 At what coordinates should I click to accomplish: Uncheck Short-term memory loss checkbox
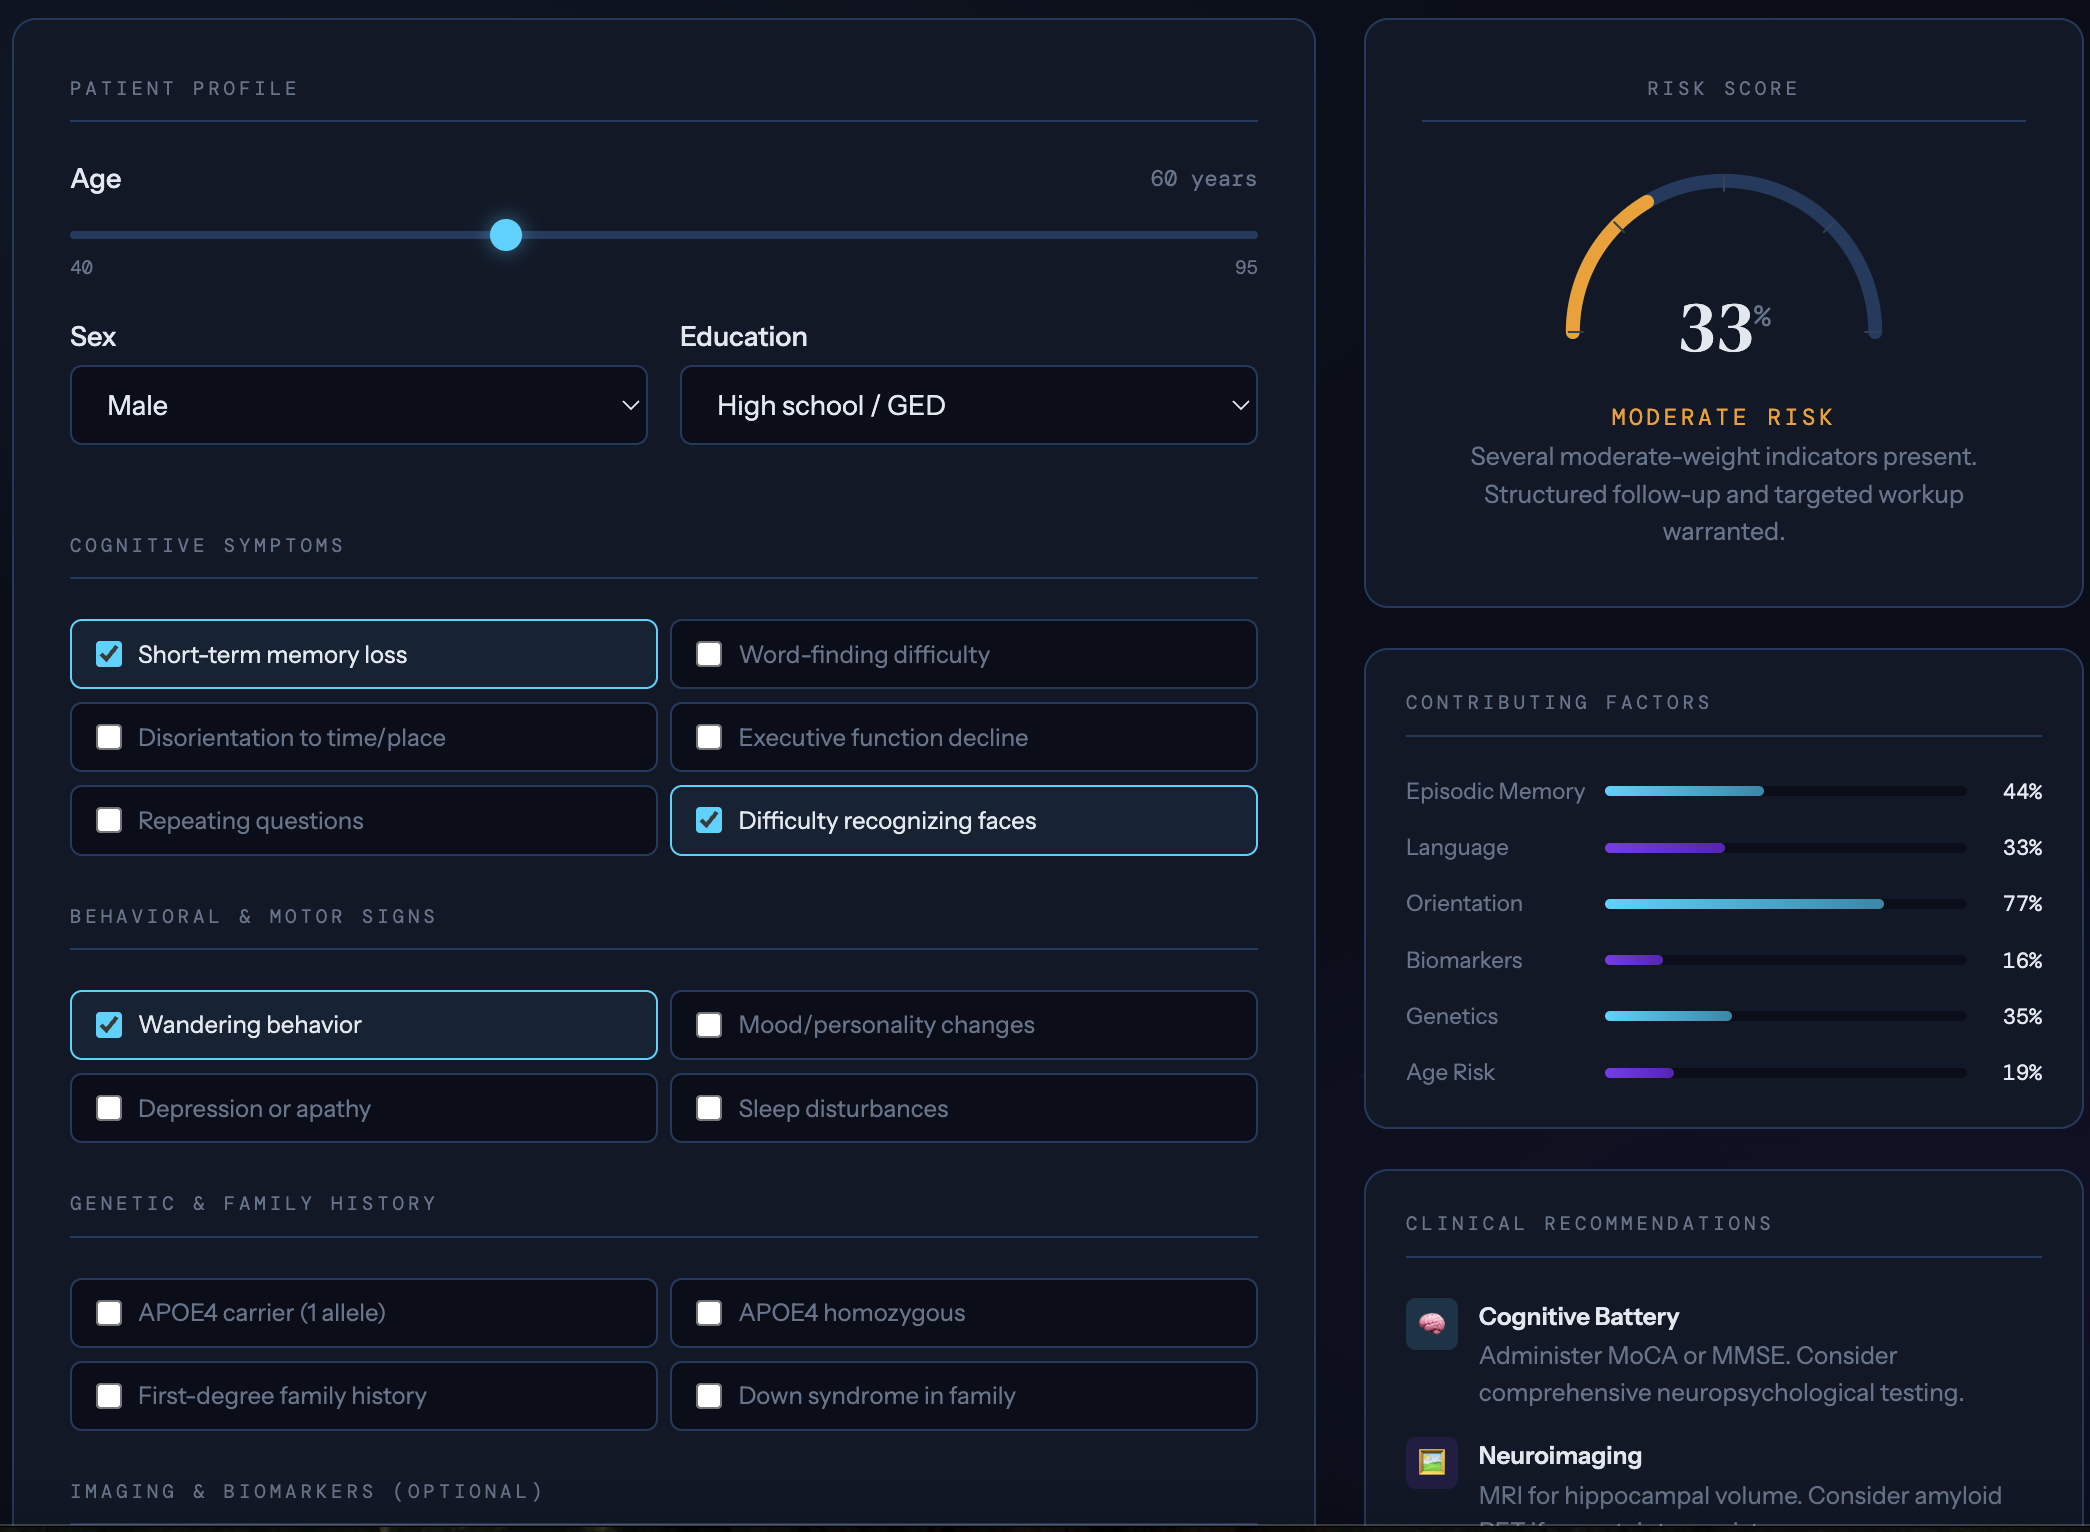(x=109, y=654)
